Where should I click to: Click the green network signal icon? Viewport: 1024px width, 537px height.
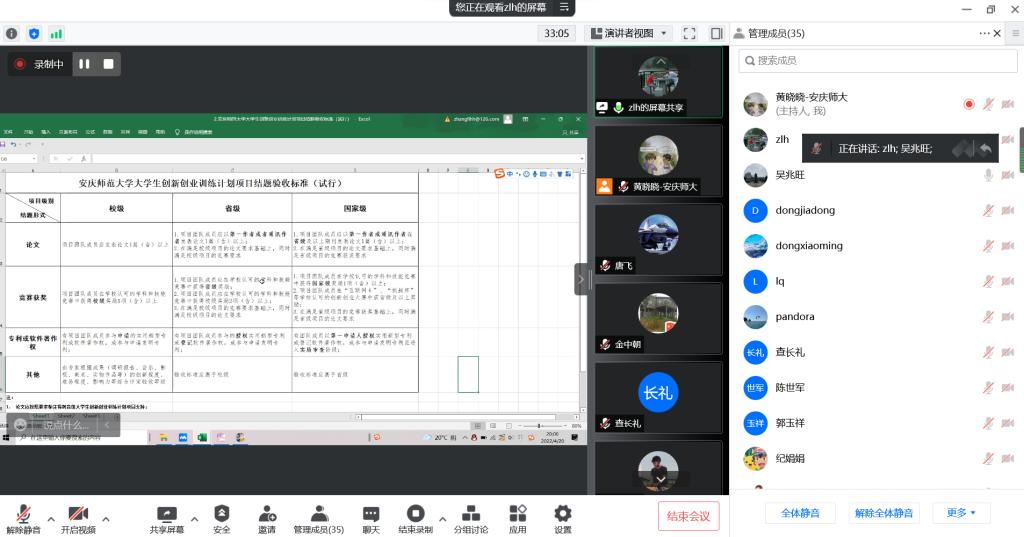[56, 33]
